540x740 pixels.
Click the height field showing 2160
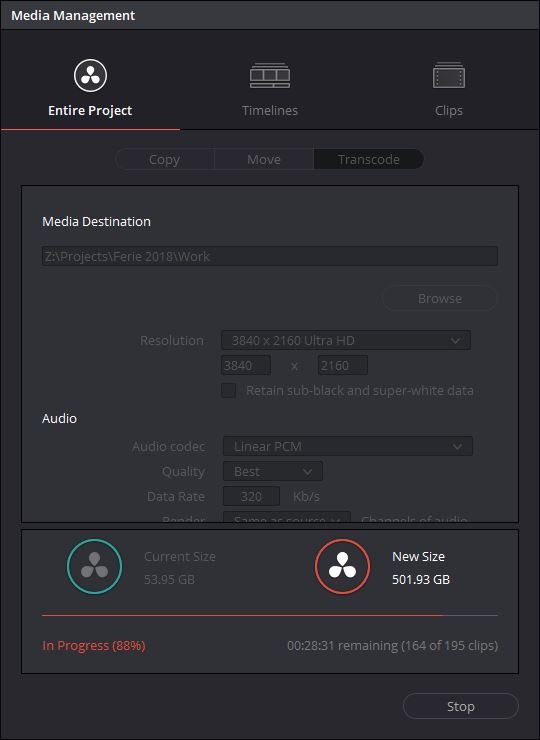(343, 365)
